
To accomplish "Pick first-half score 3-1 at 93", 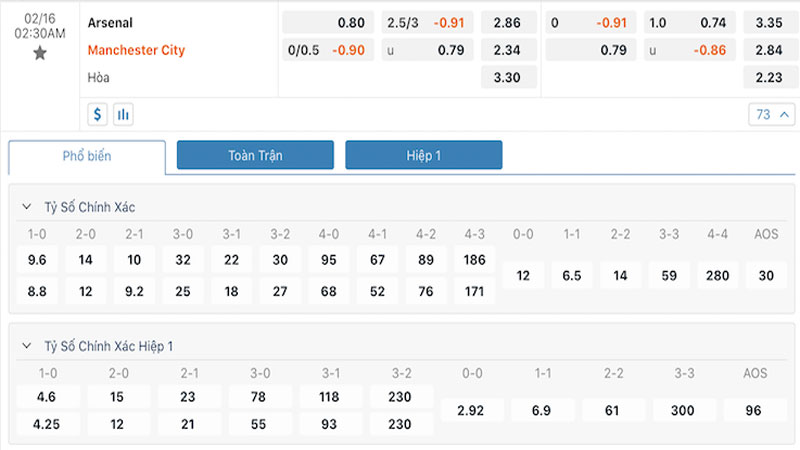I will pos(331,424).
